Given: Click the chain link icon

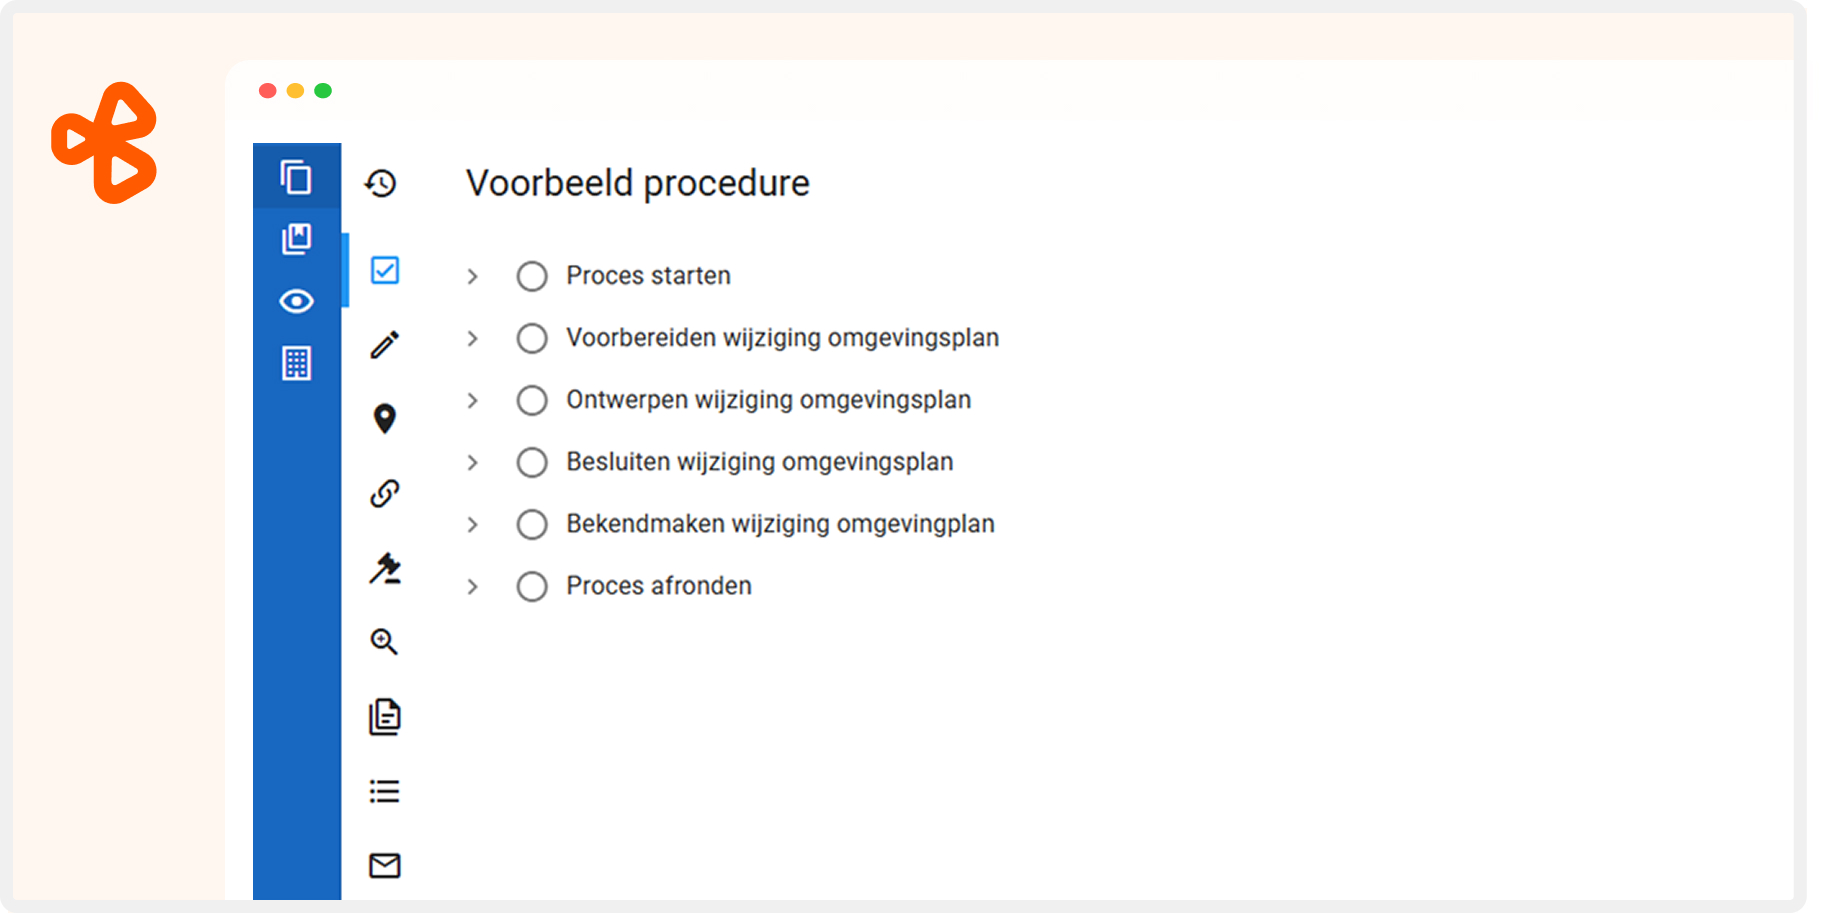Looking at the screenshot, I should pyautogui.click(x=385, y=493).
